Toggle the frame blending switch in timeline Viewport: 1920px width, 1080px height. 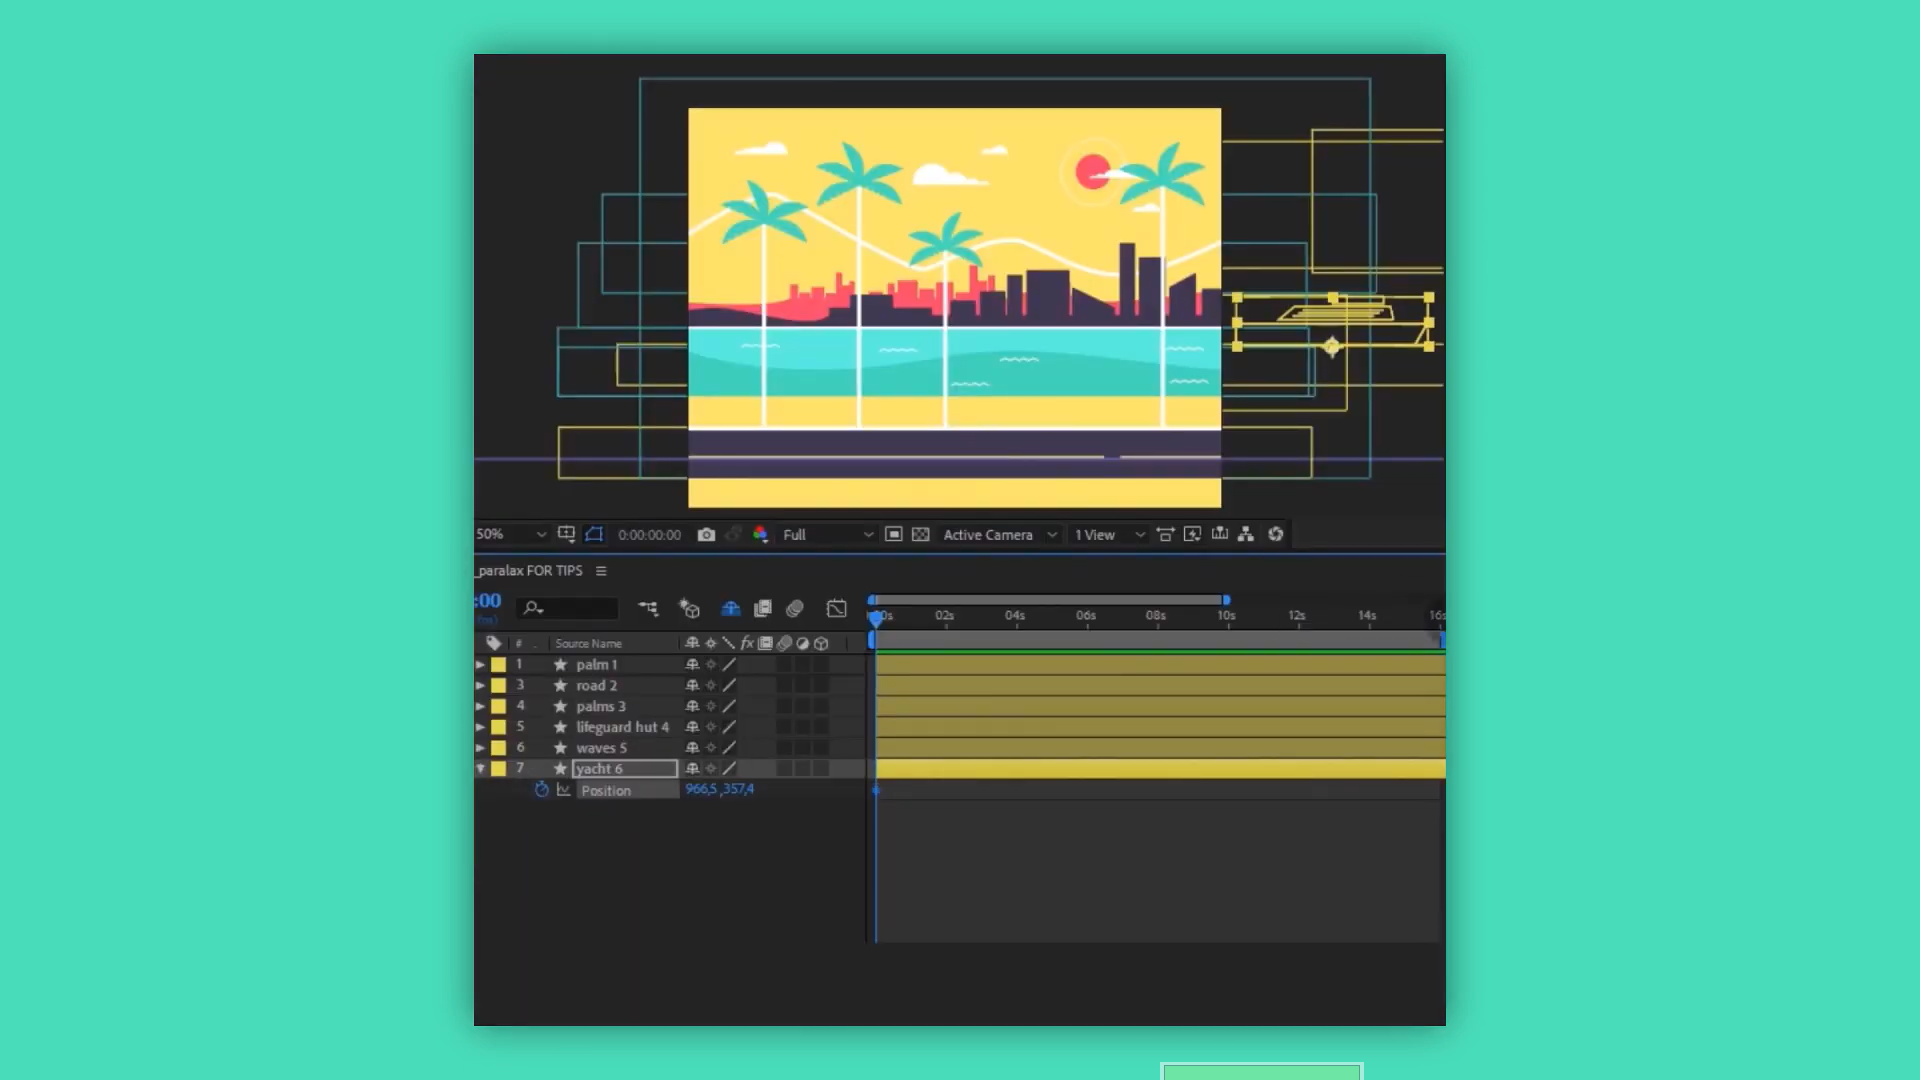coord(762,609)
